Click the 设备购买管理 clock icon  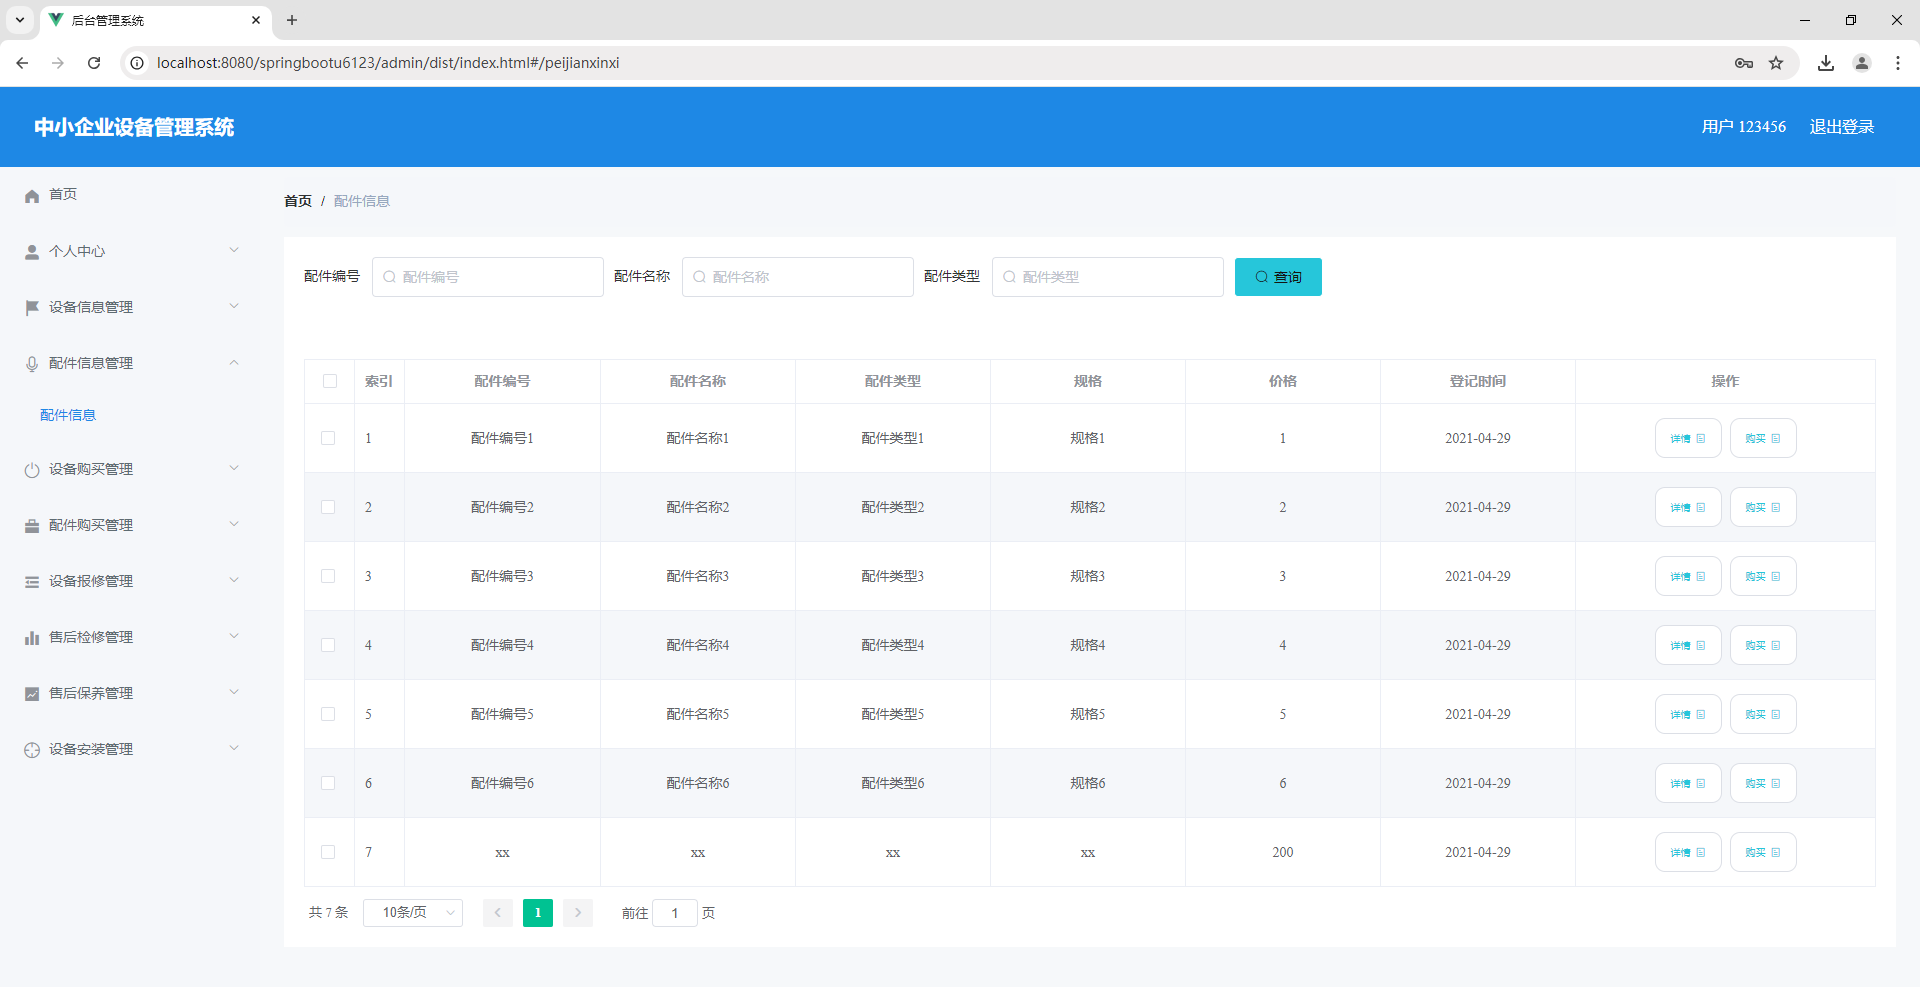tap(32, 468)
